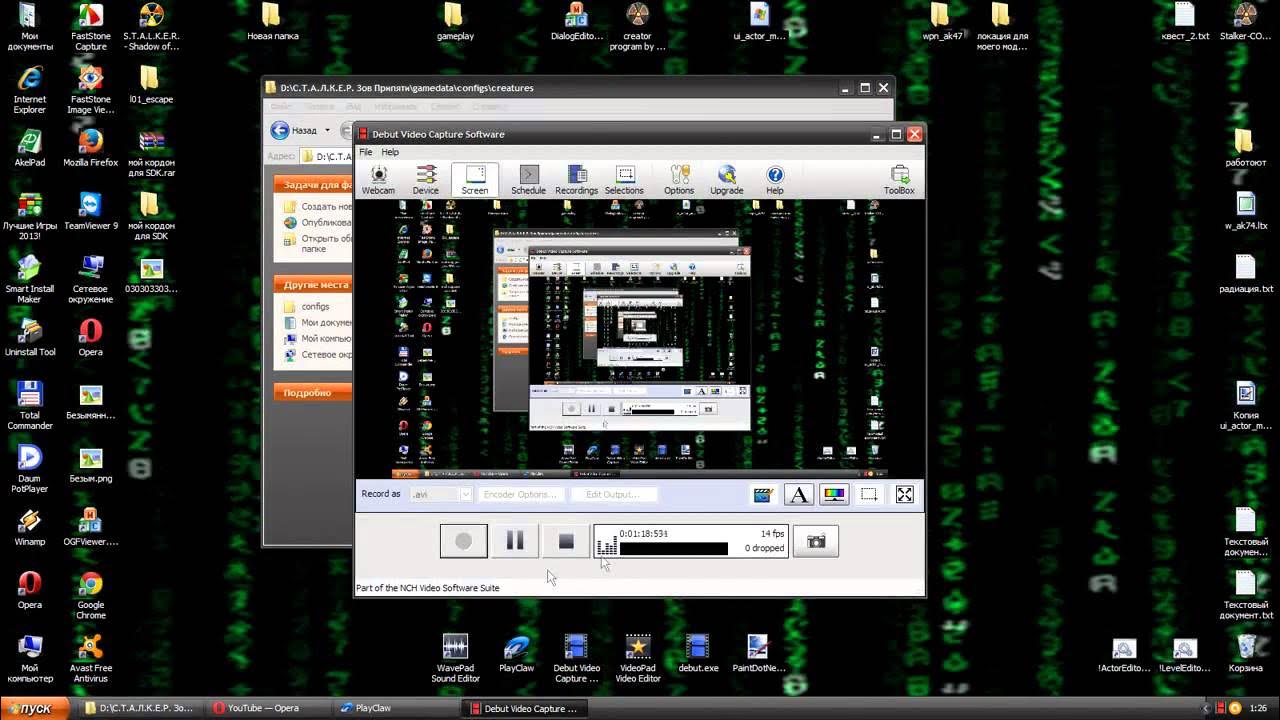This screenshot has height=720, width=1280.
Task: Open the Help menu in Debut
Action: pyautogui.click(x=390, y=152)
